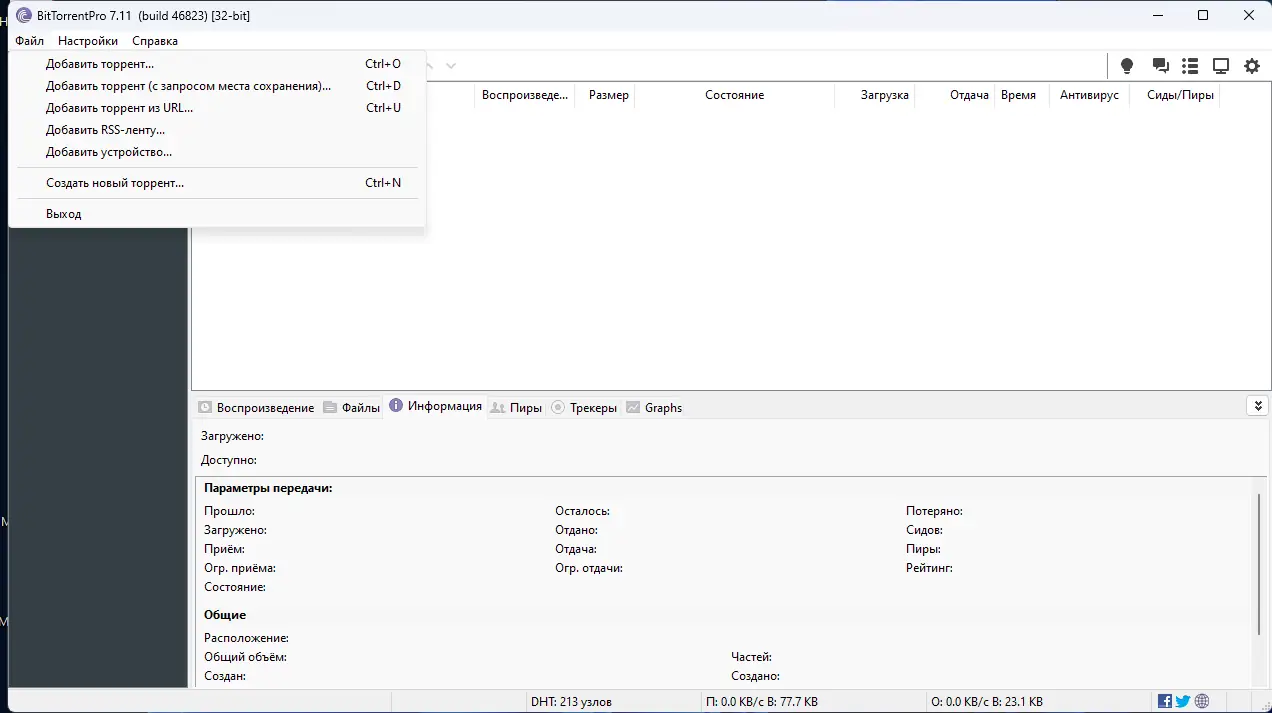Click the Доступно: label
Image resolution: width=1272 pixels, height=713 pixels.
coord(229,460)
